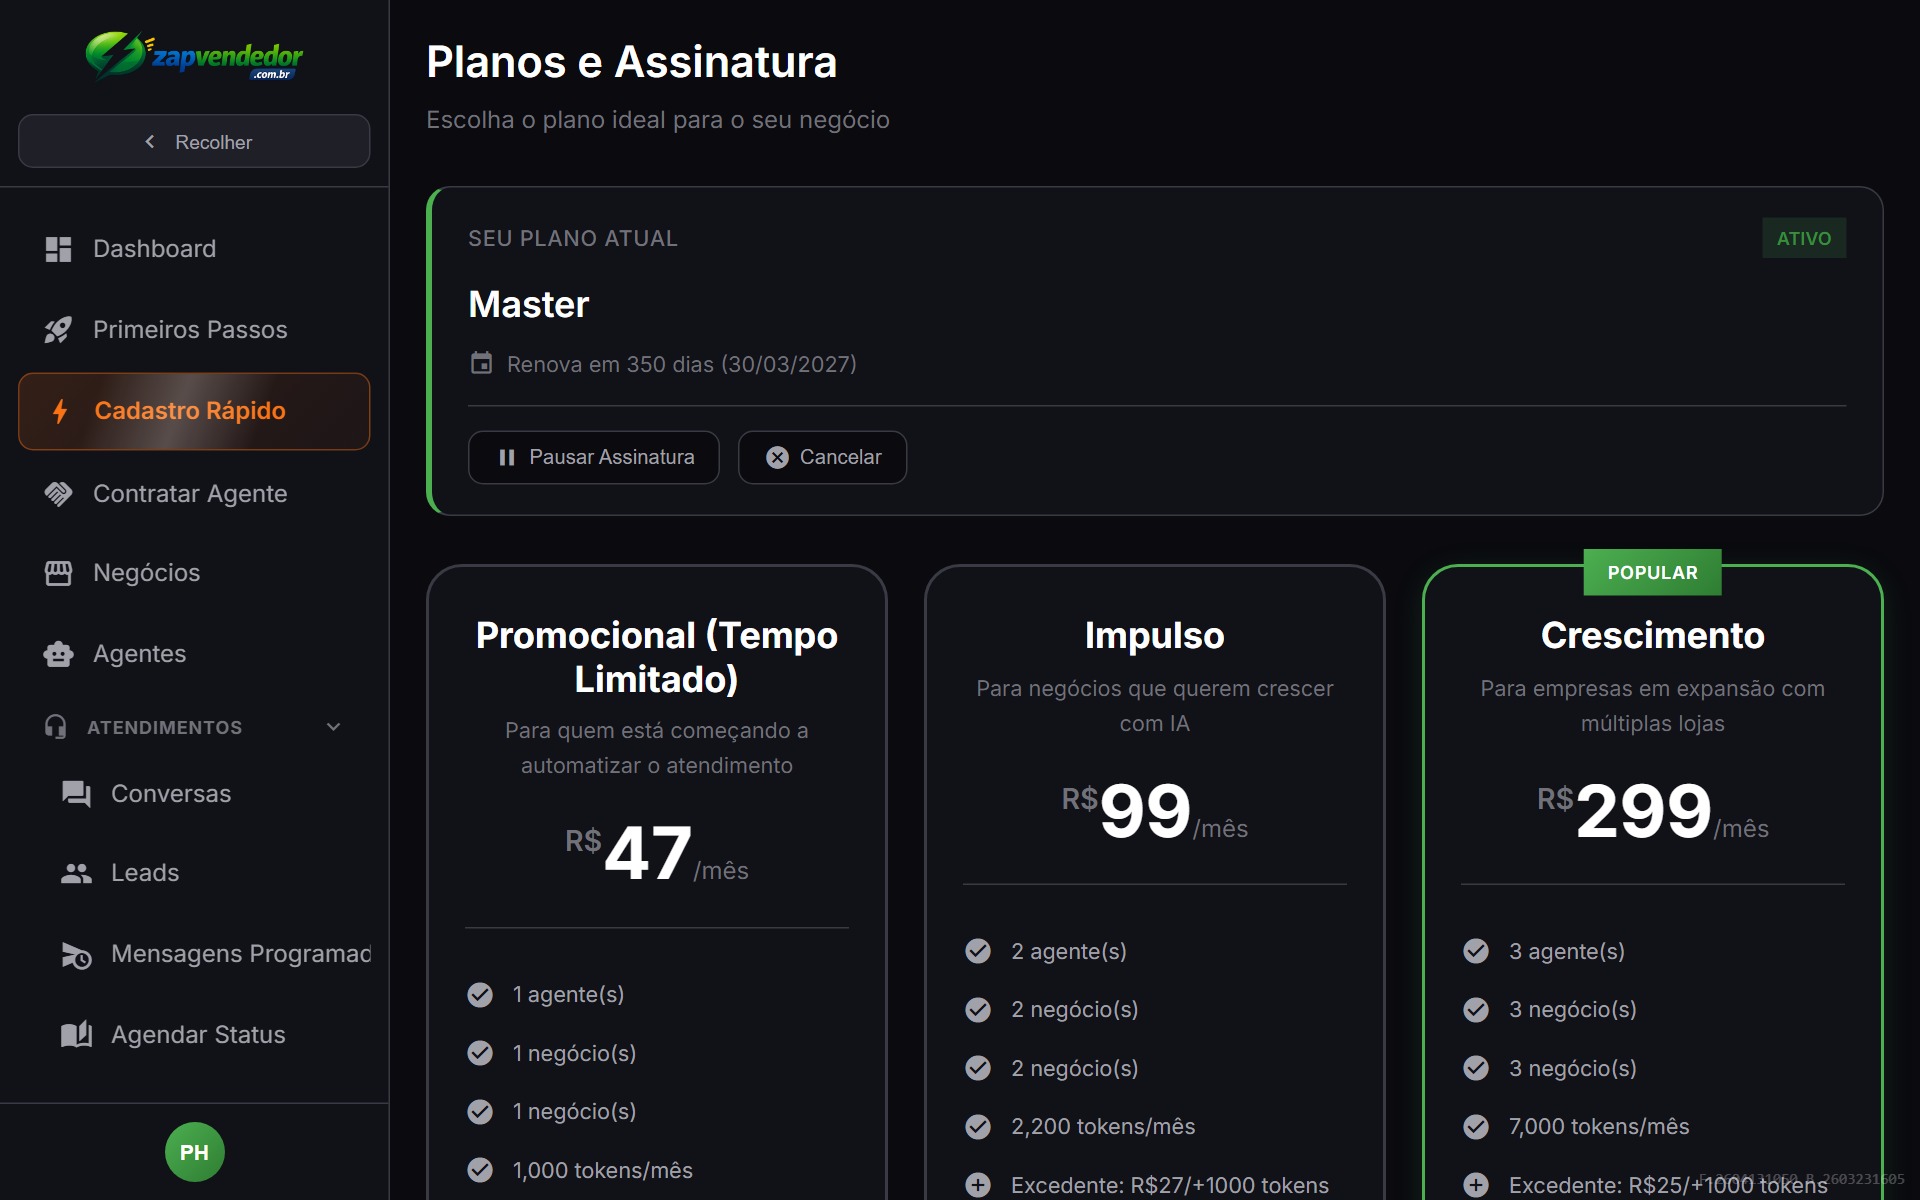Click the Cadastro Rápido lightning icon
This screenshot has width=1920, height=1200.
(60, 411)
